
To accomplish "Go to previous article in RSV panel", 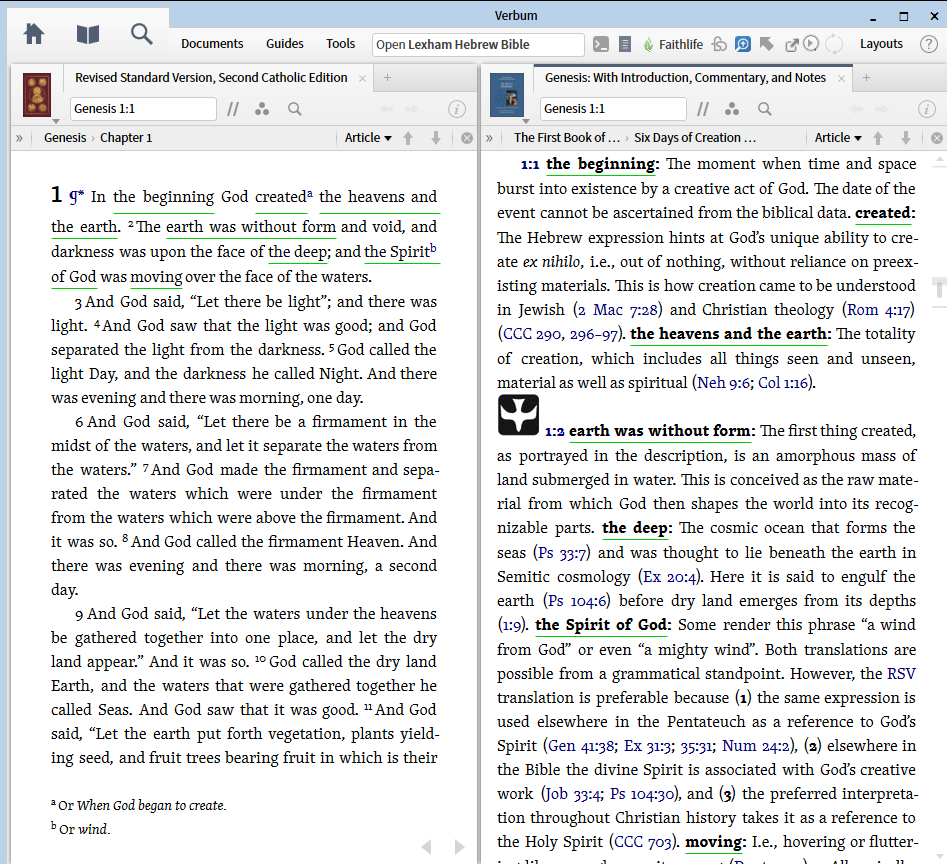I will (x=408, y=138).
